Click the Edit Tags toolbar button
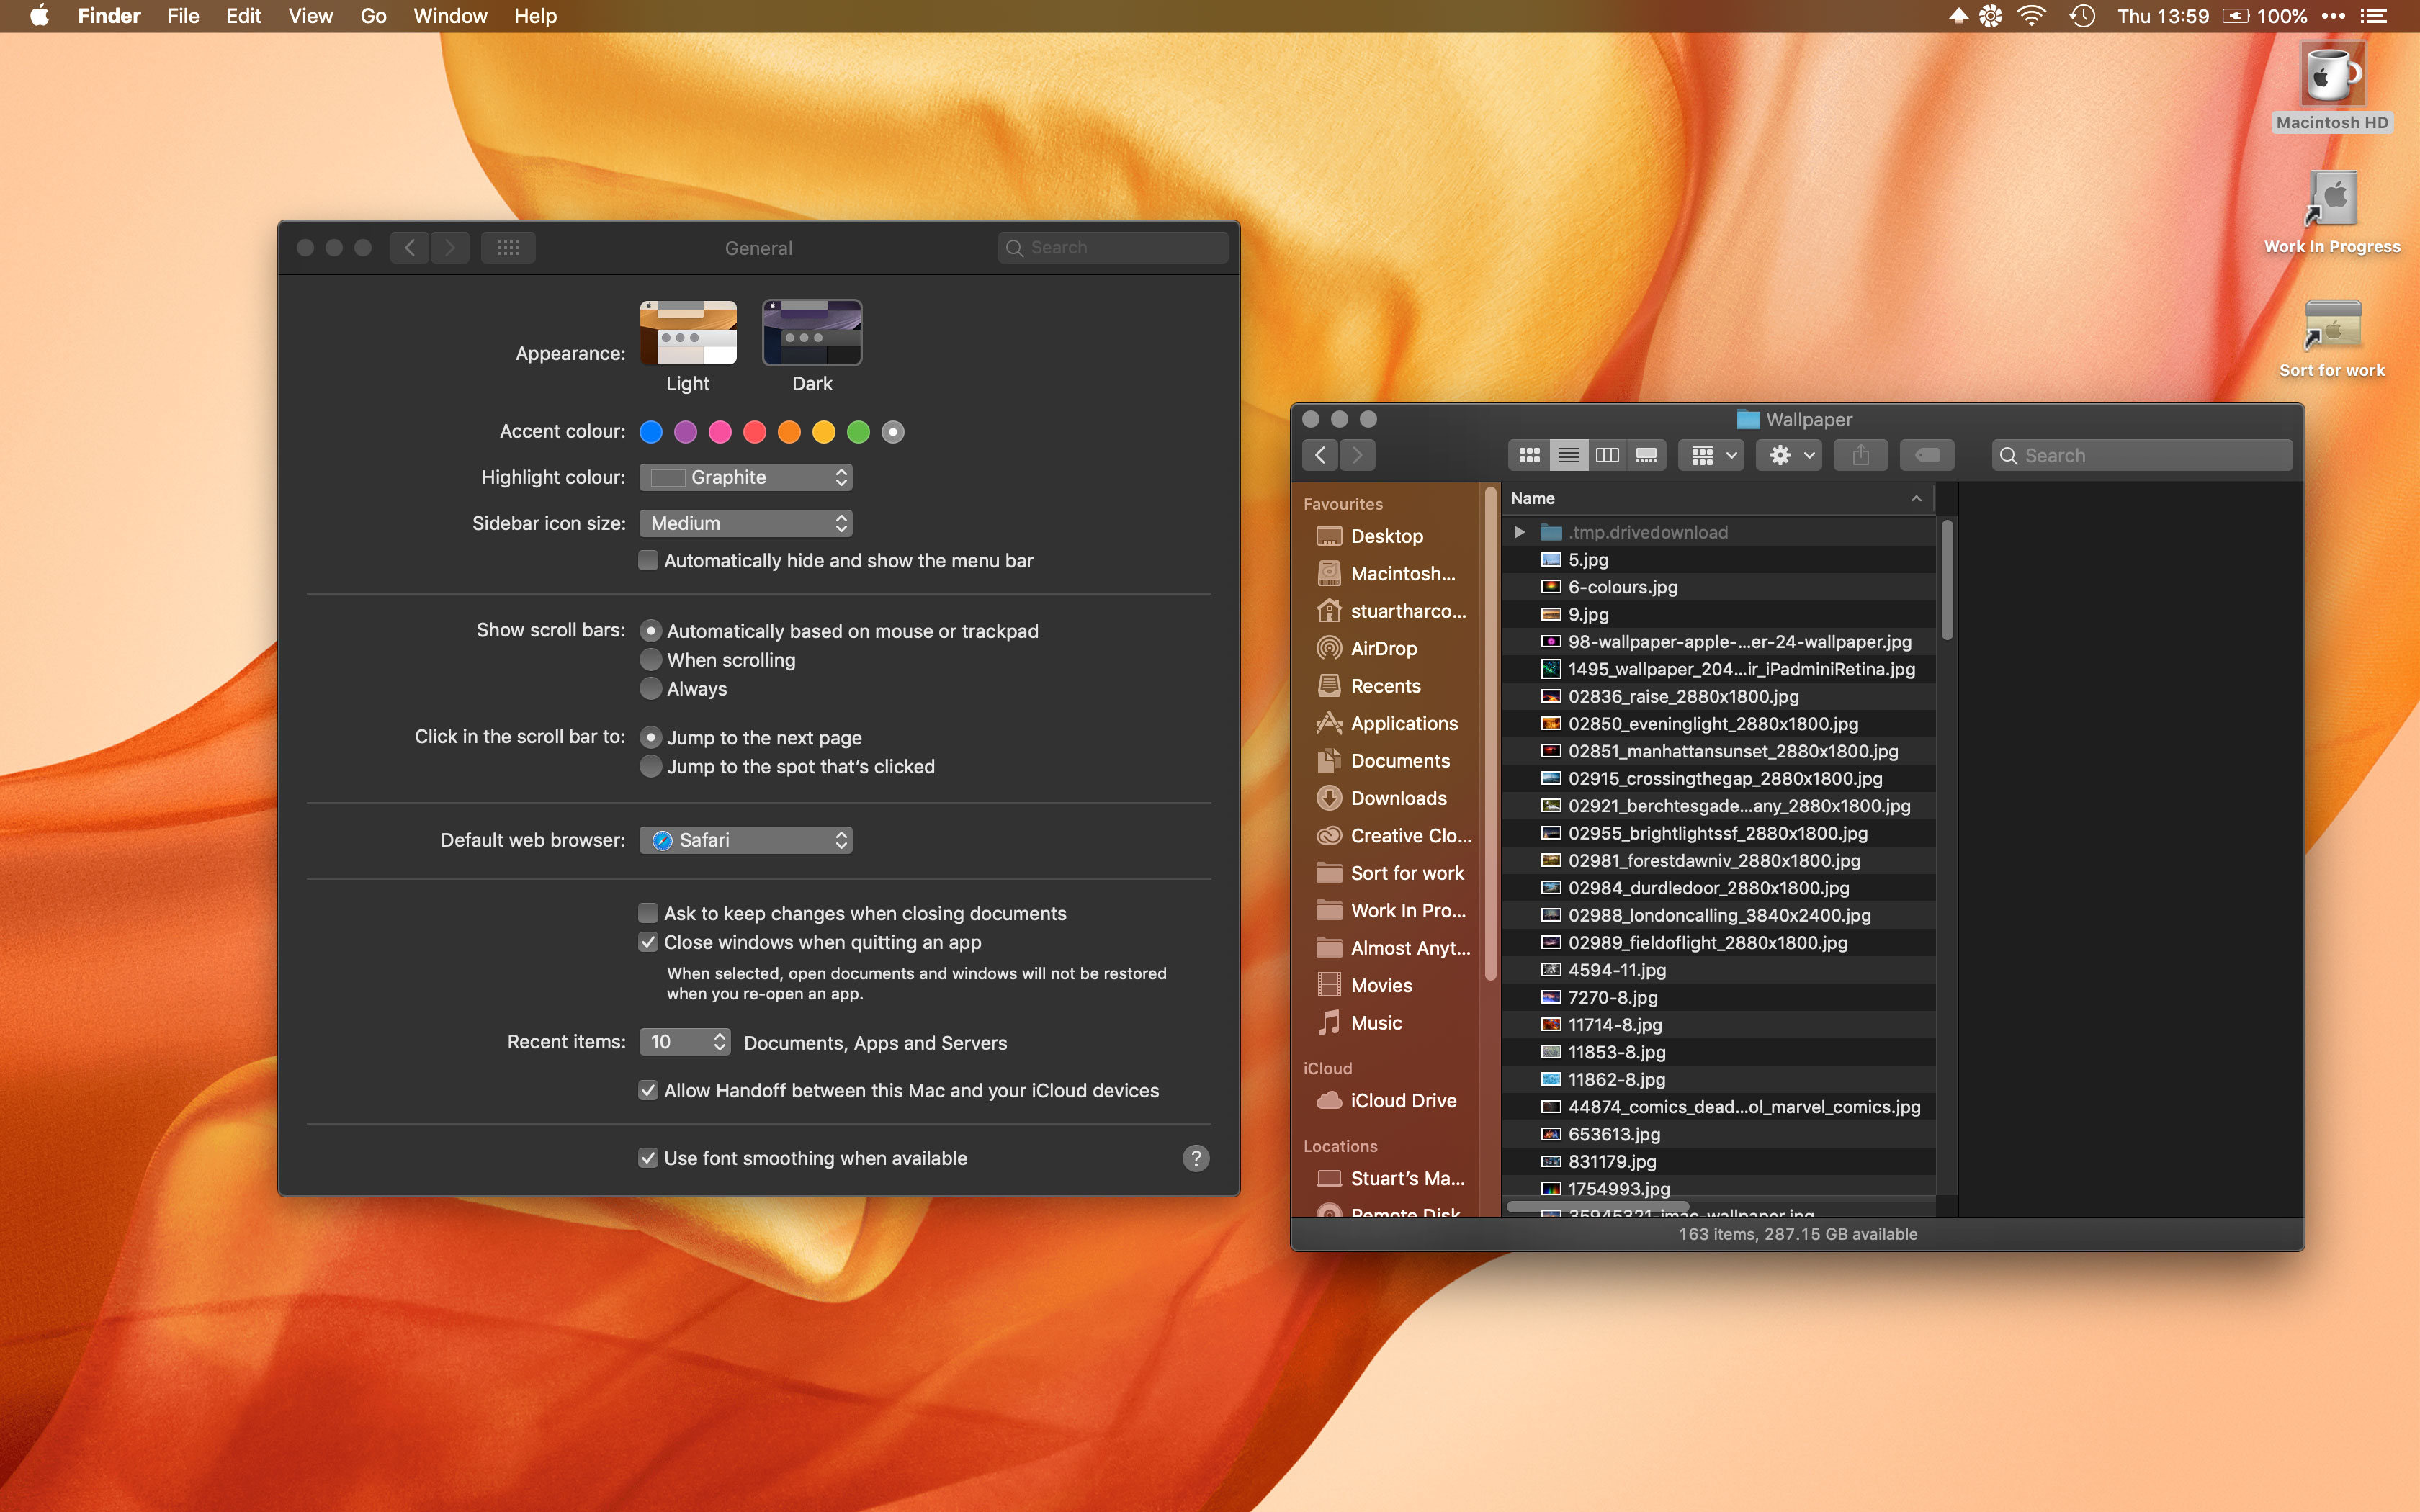The width and height of the screenshot is (2420, 1512). tap(1926, 456)
